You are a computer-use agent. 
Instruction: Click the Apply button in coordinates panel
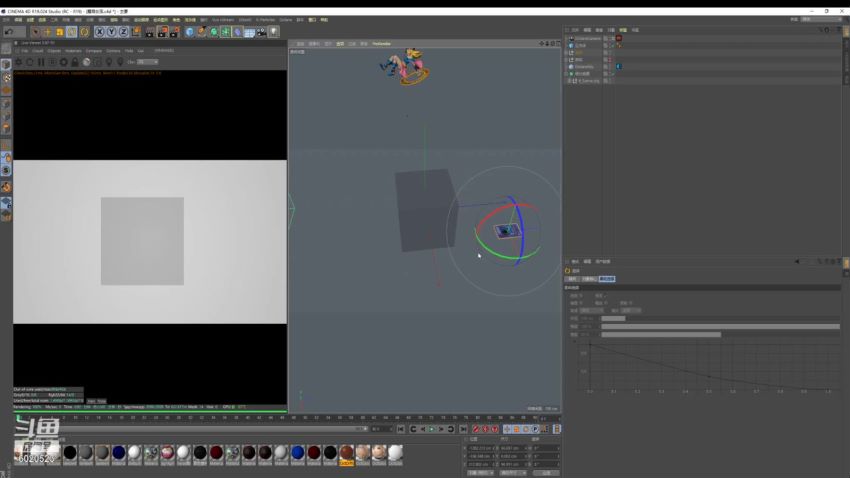pos(546,473)
